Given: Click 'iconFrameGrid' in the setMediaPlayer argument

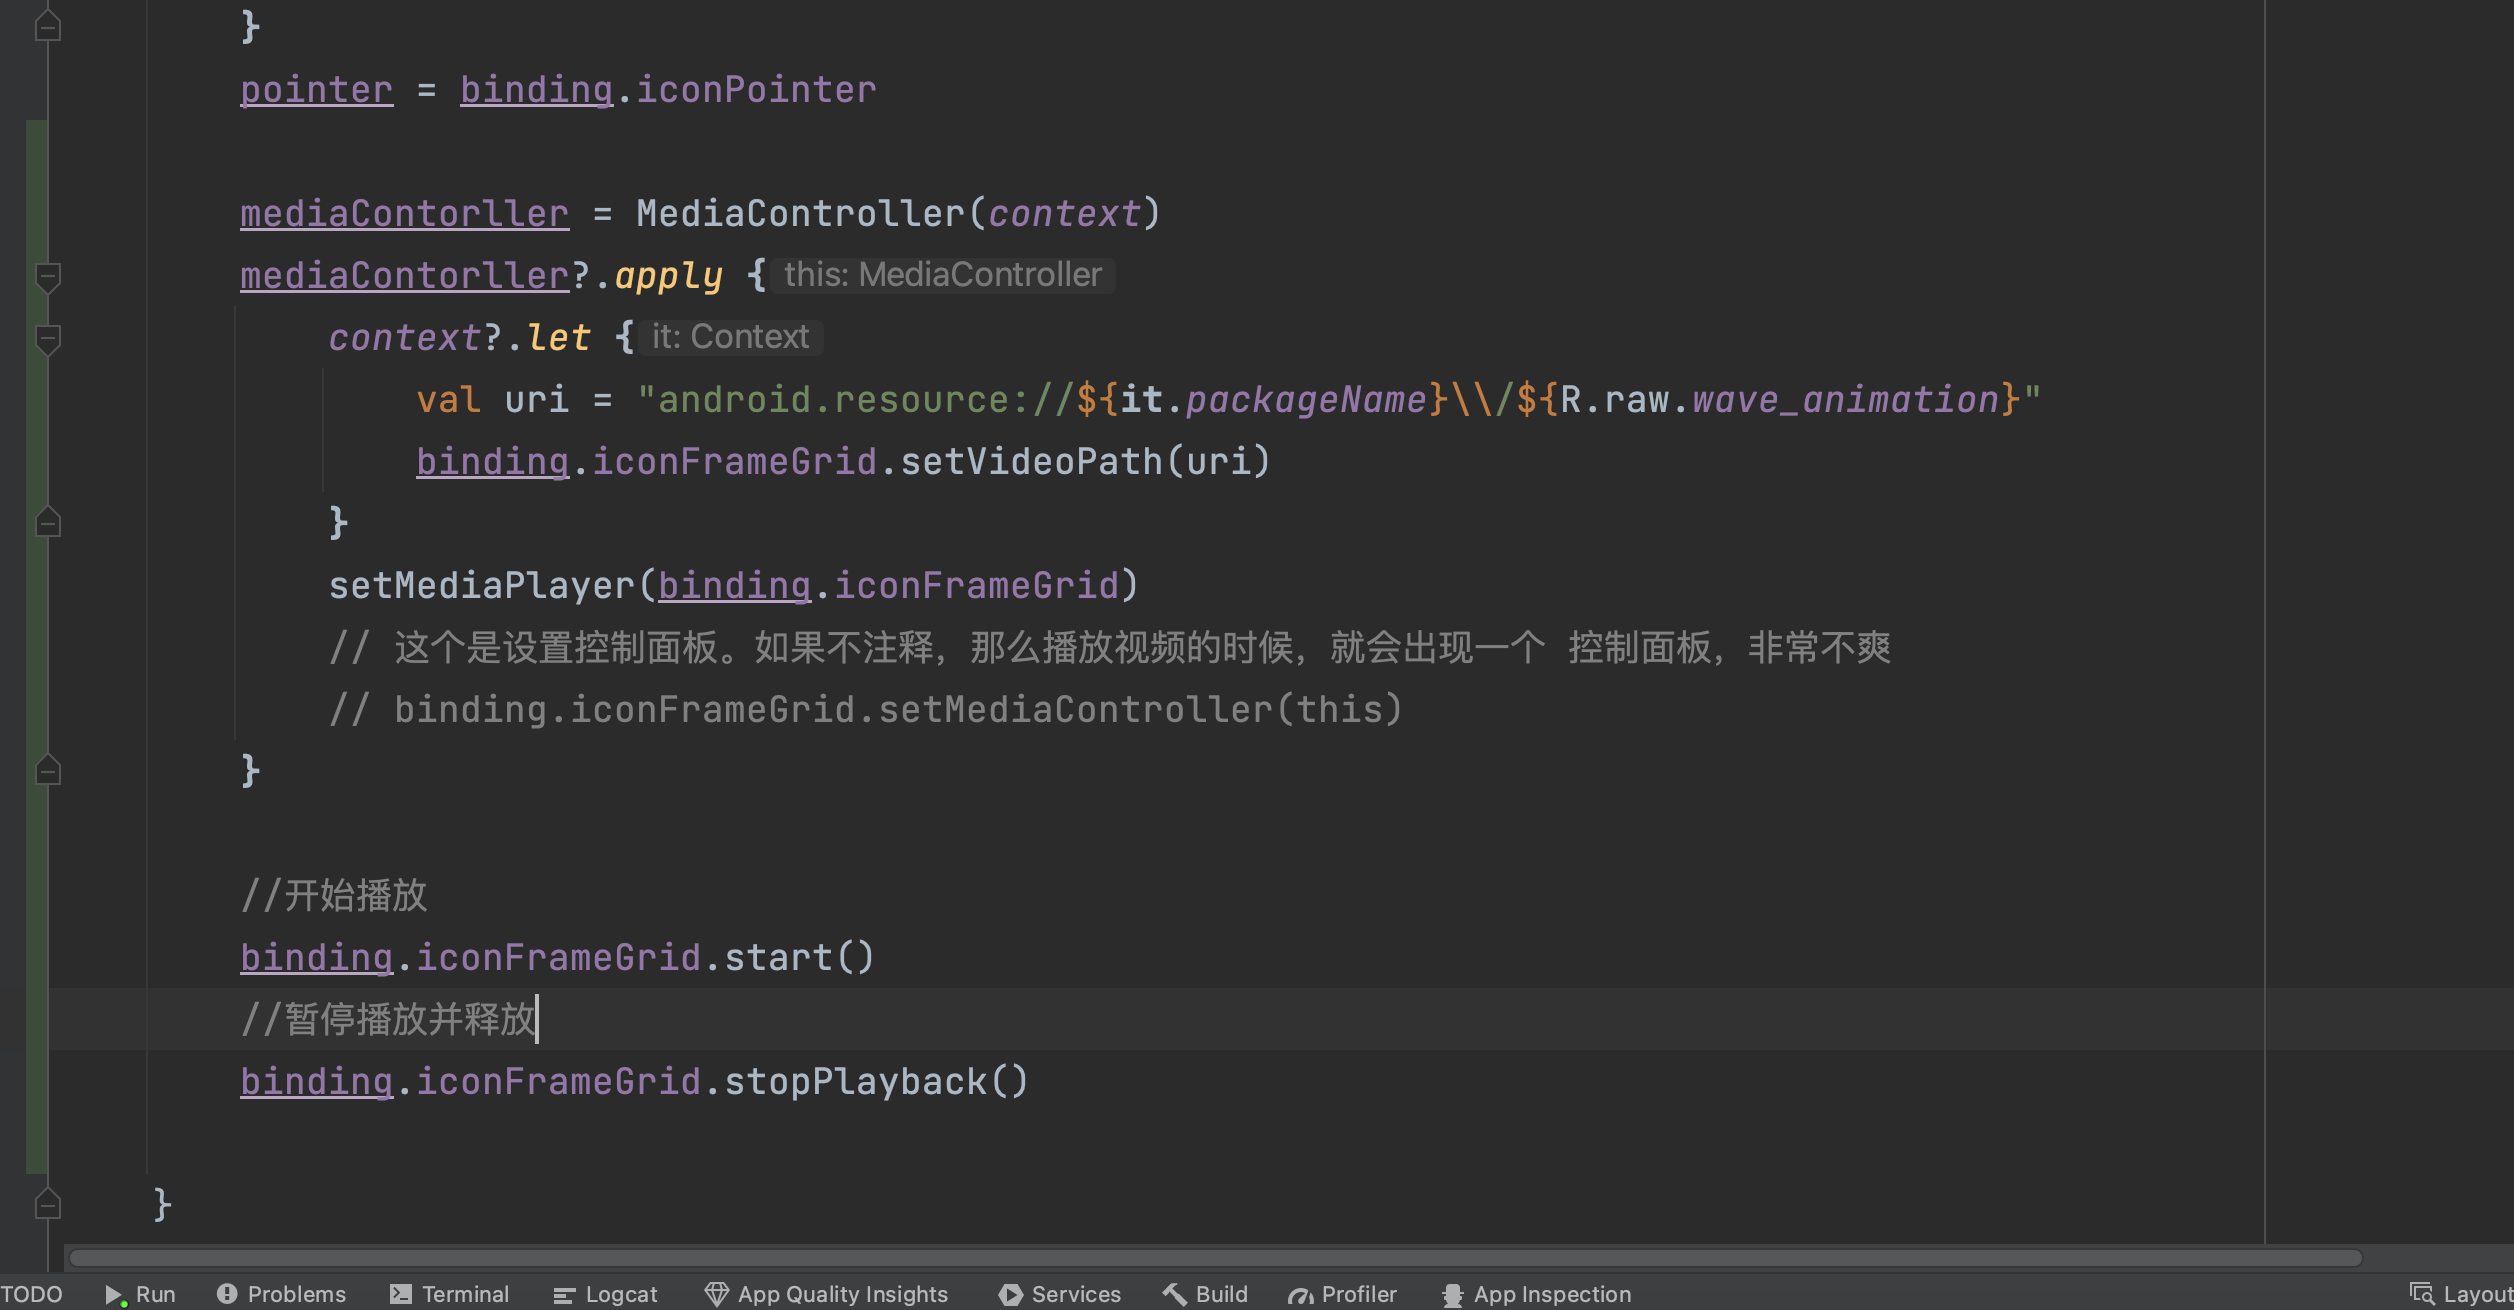Looking at the screenshot, I should pyautogui.click(x=976, y=586).
